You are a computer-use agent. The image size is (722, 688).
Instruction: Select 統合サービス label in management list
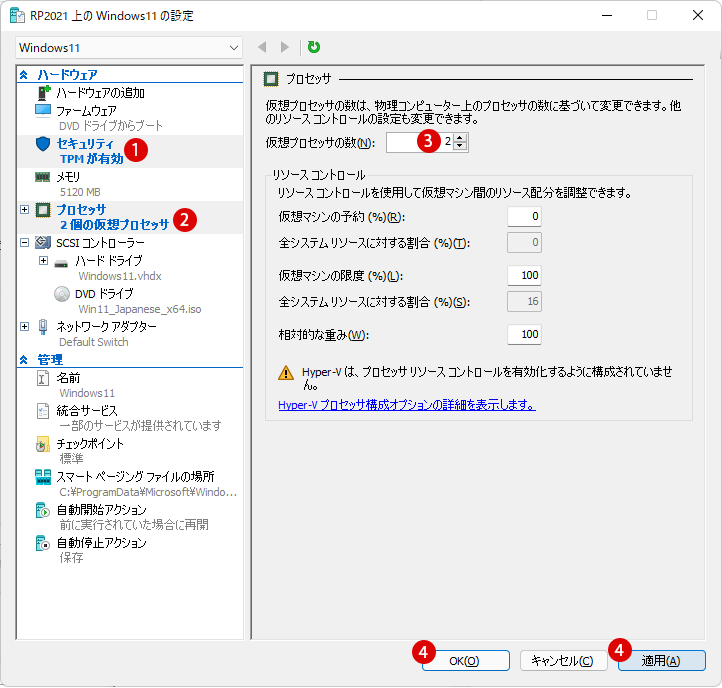(x=87, y=411)
